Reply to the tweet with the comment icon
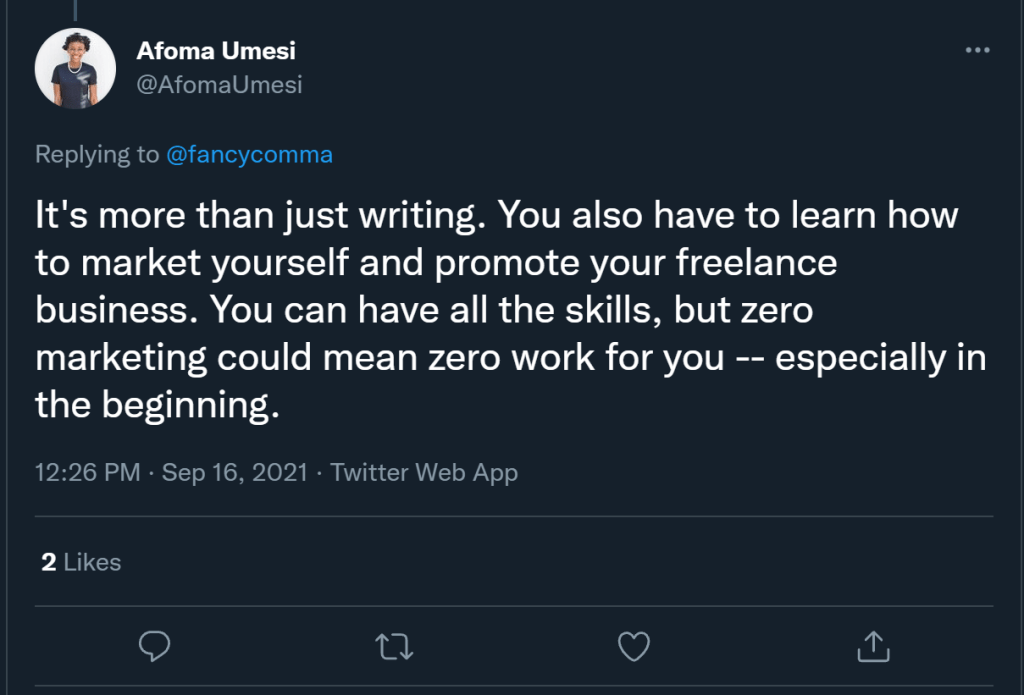Screen dimensions: 1024x695 click(154, 647)
